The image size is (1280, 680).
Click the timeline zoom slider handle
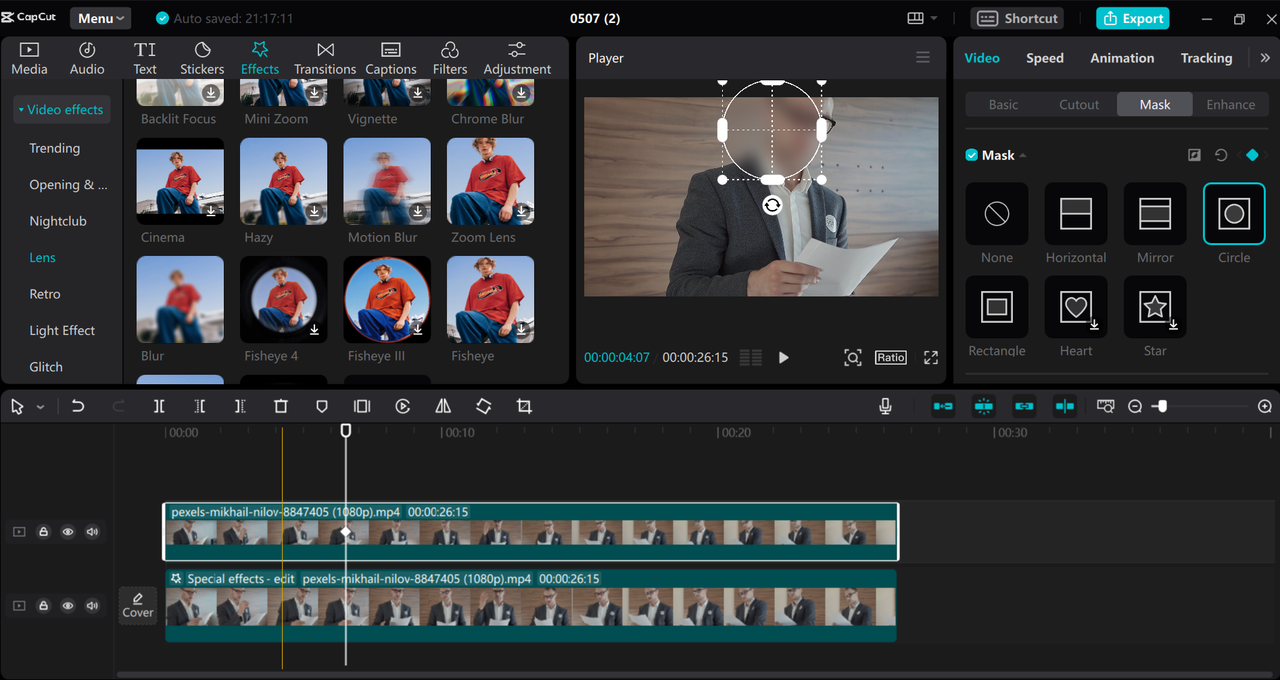click(1160, 406)
